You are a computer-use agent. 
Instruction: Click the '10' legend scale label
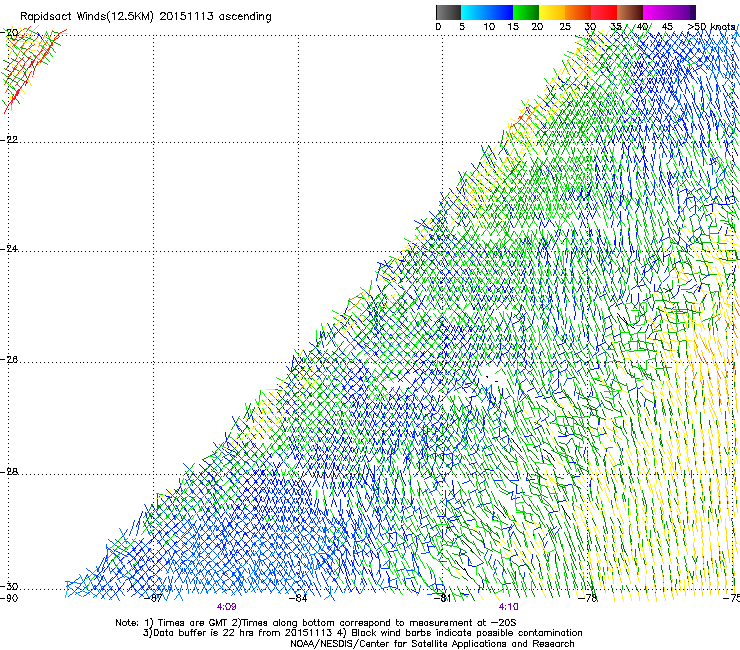[x=489, y=27]
